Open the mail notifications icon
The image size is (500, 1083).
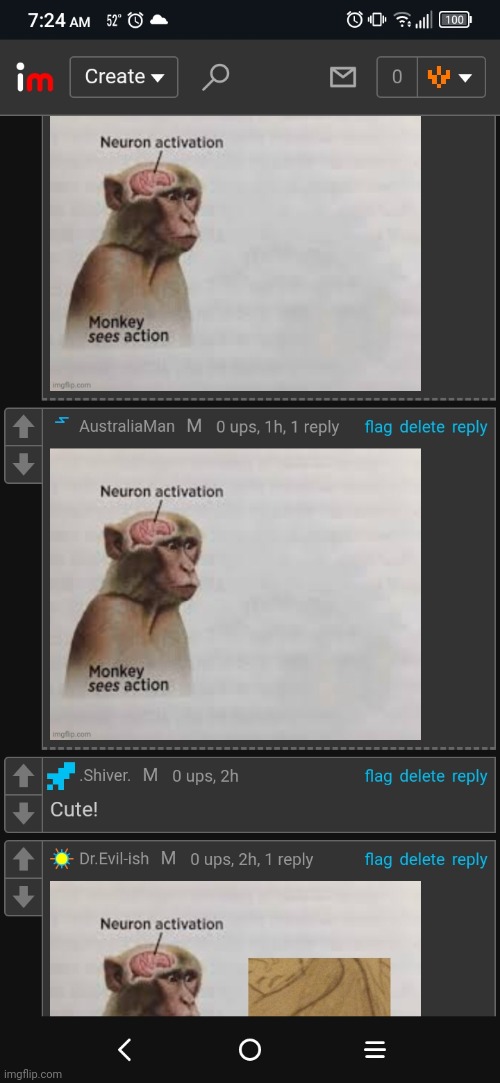(x=343, y=77)
